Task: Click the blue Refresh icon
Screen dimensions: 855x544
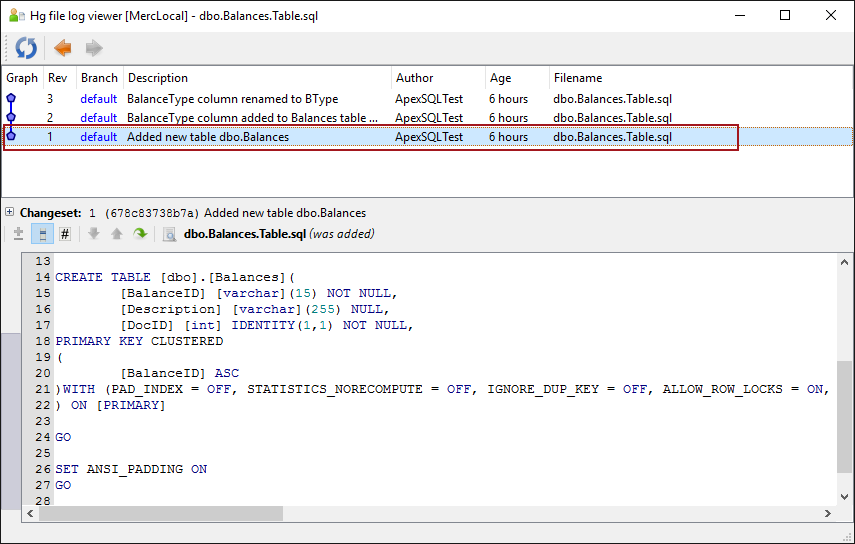Action: [26, 48]
